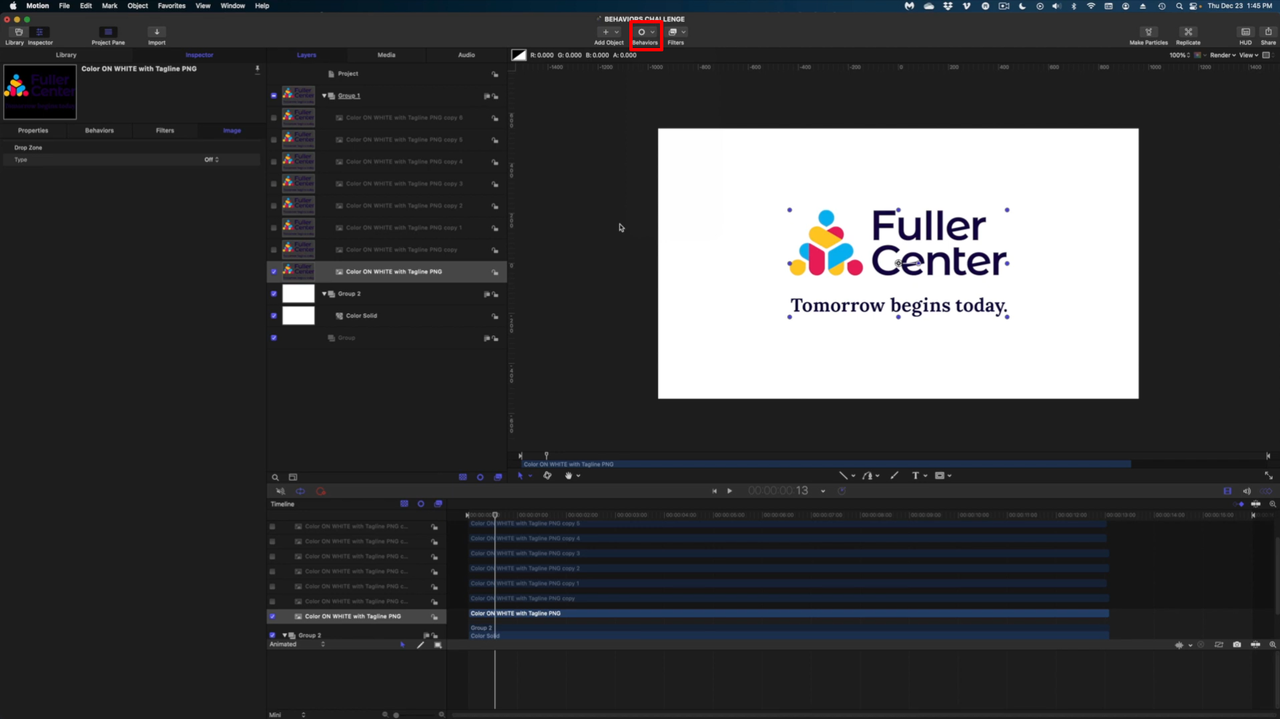The image size is (1280, 719).
Task: Select the keyframe editor sketch pencil tool
Action: (420, 645)
